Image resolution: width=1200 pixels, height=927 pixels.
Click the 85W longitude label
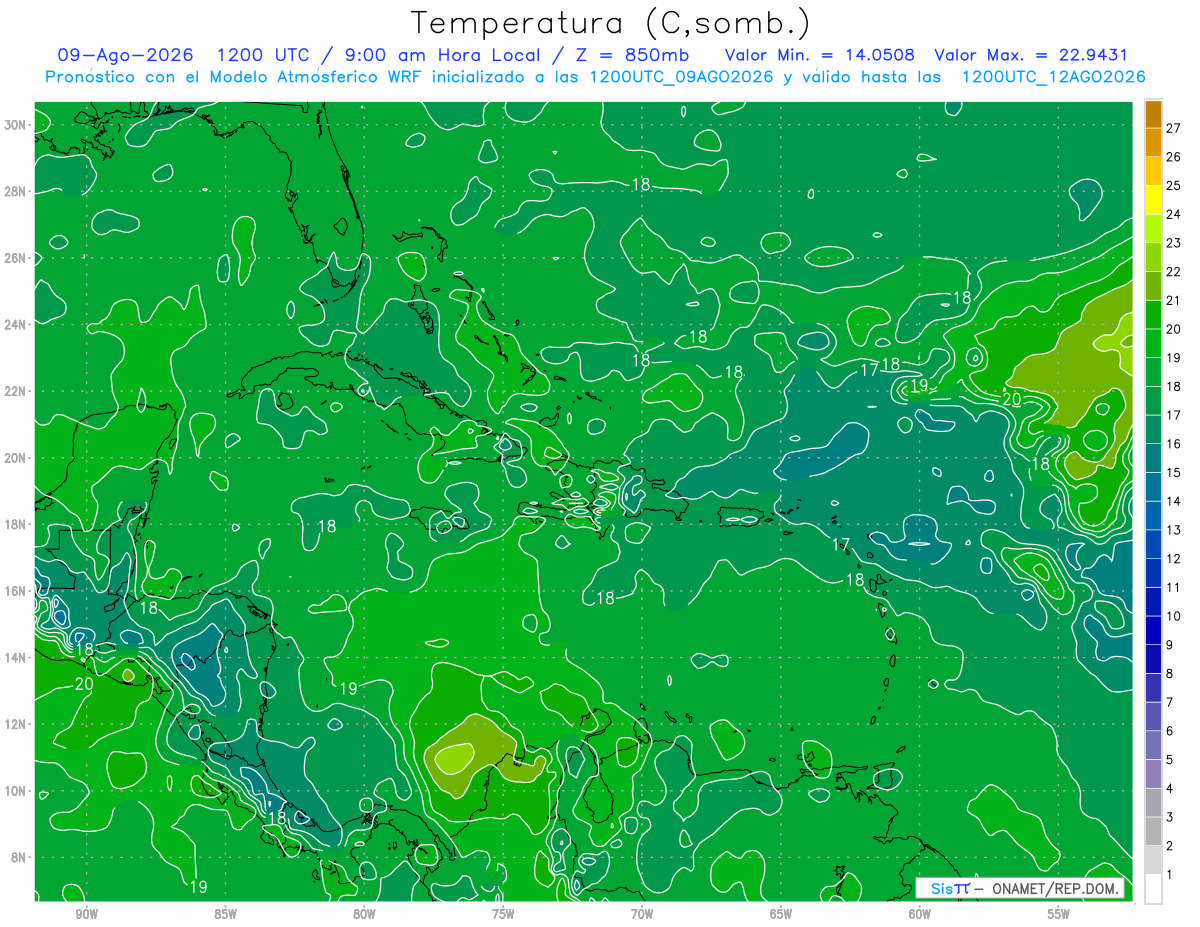point(225,915)
